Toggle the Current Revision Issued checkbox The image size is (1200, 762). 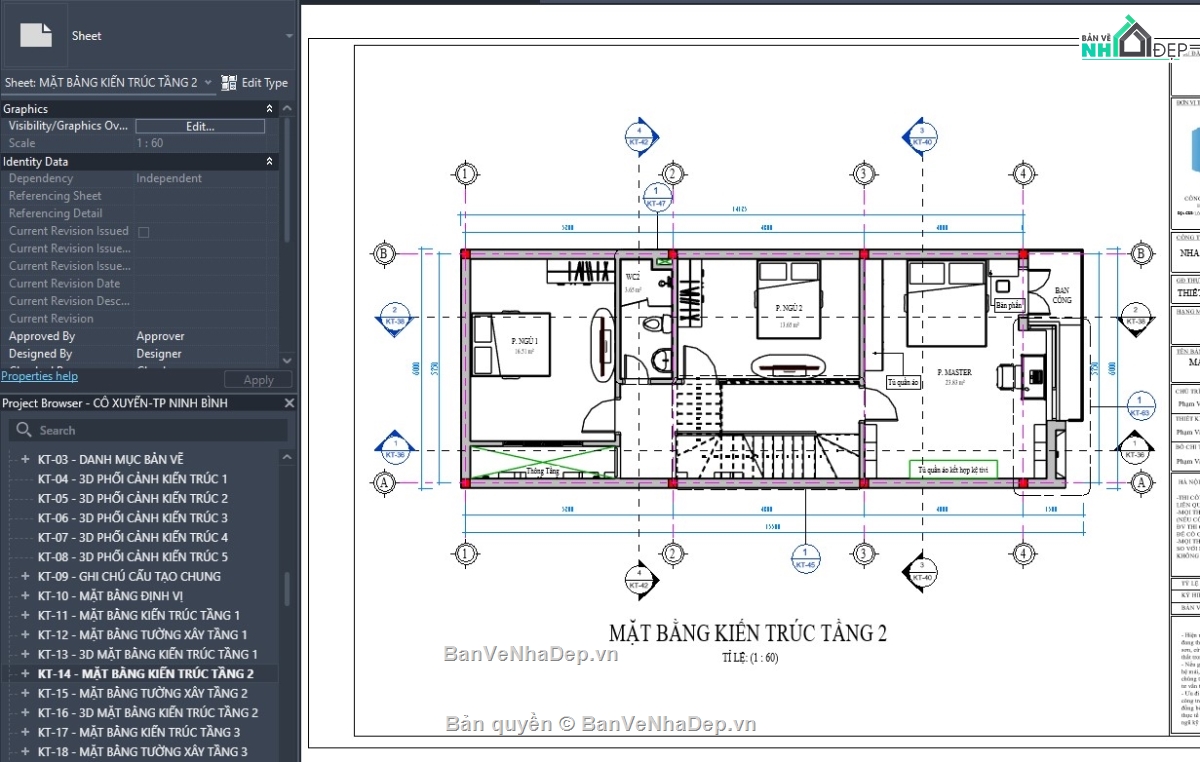click(143, 232)
